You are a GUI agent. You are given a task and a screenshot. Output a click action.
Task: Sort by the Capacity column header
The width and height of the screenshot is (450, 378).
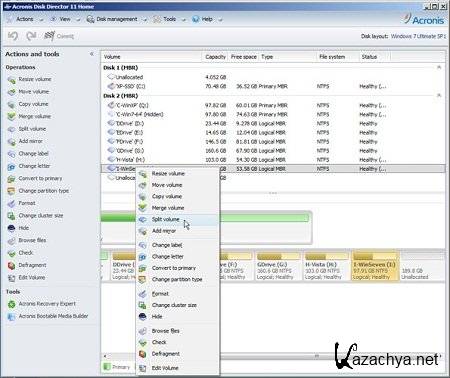(215, 57)
